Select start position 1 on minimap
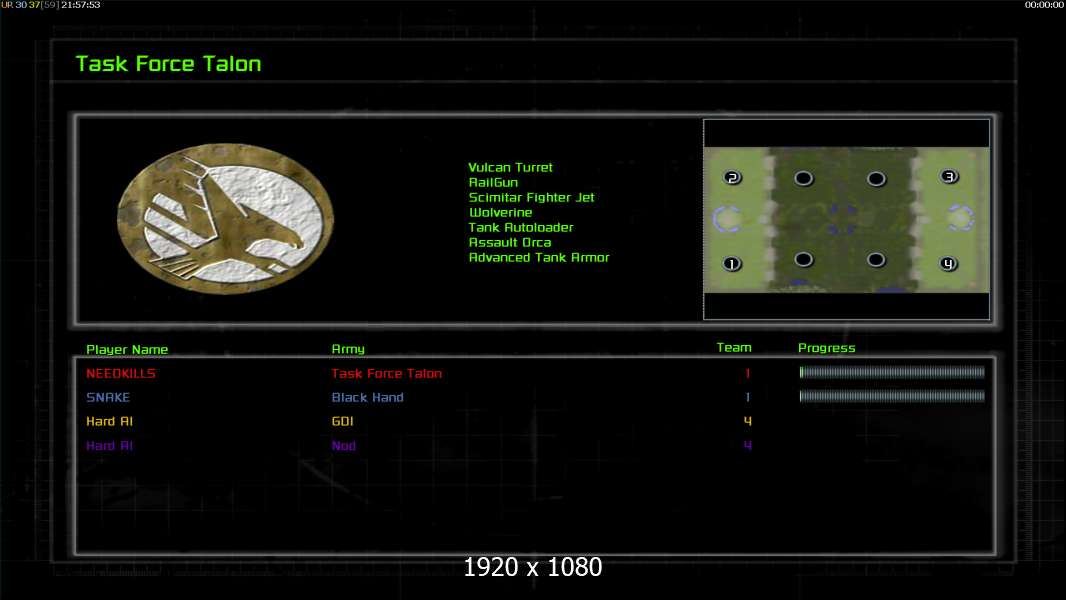The height and width of the screenshot is (600, 1066). pyautogui.click(x=732, y=264)
